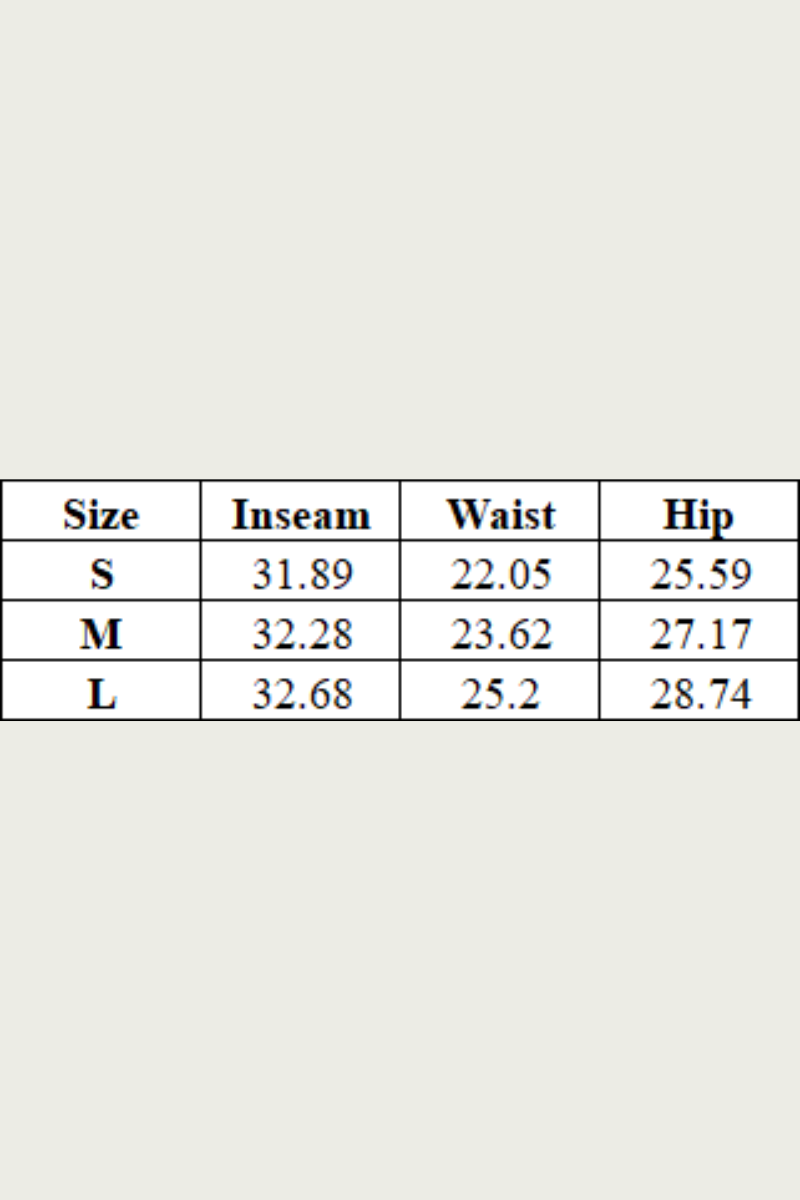Viewport: 800px width, 1200px height.
Task: Select the 25.2 waist measurement
Action: tap(500, 693)
